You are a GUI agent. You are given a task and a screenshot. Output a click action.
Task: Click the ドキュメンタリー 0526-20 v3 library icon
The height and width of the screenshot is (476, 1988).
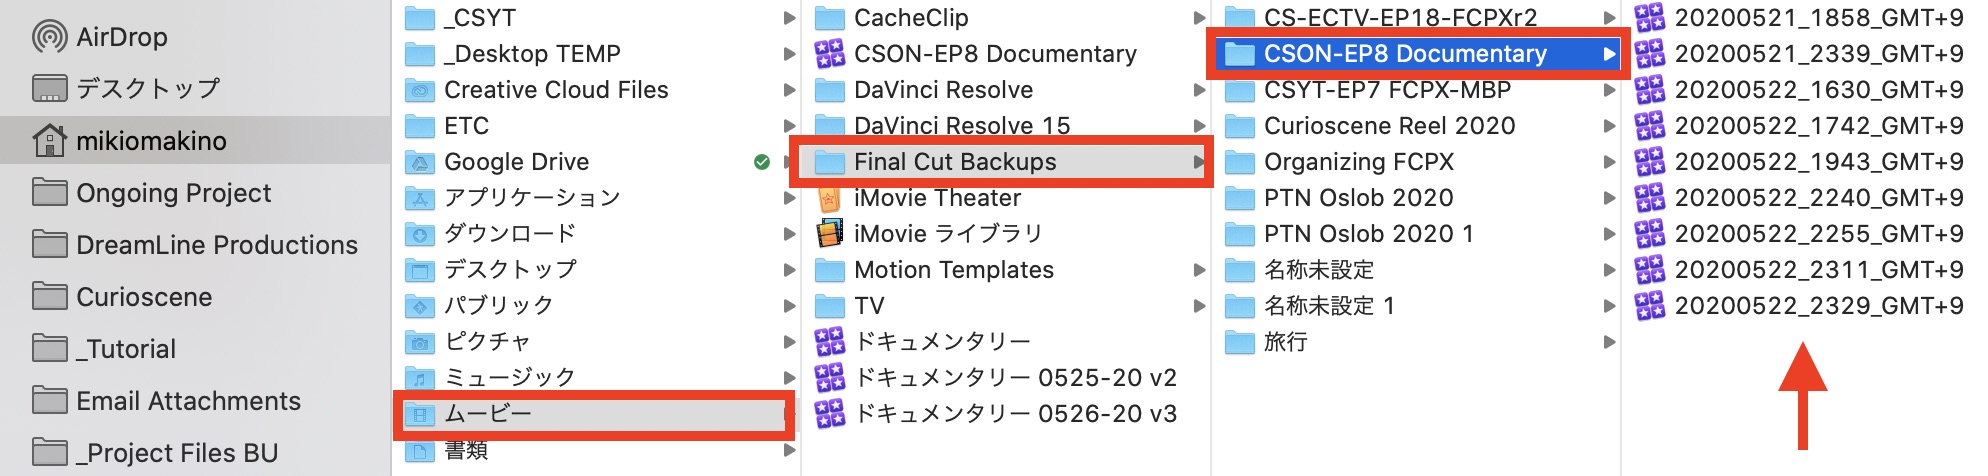tap(830, 414)
